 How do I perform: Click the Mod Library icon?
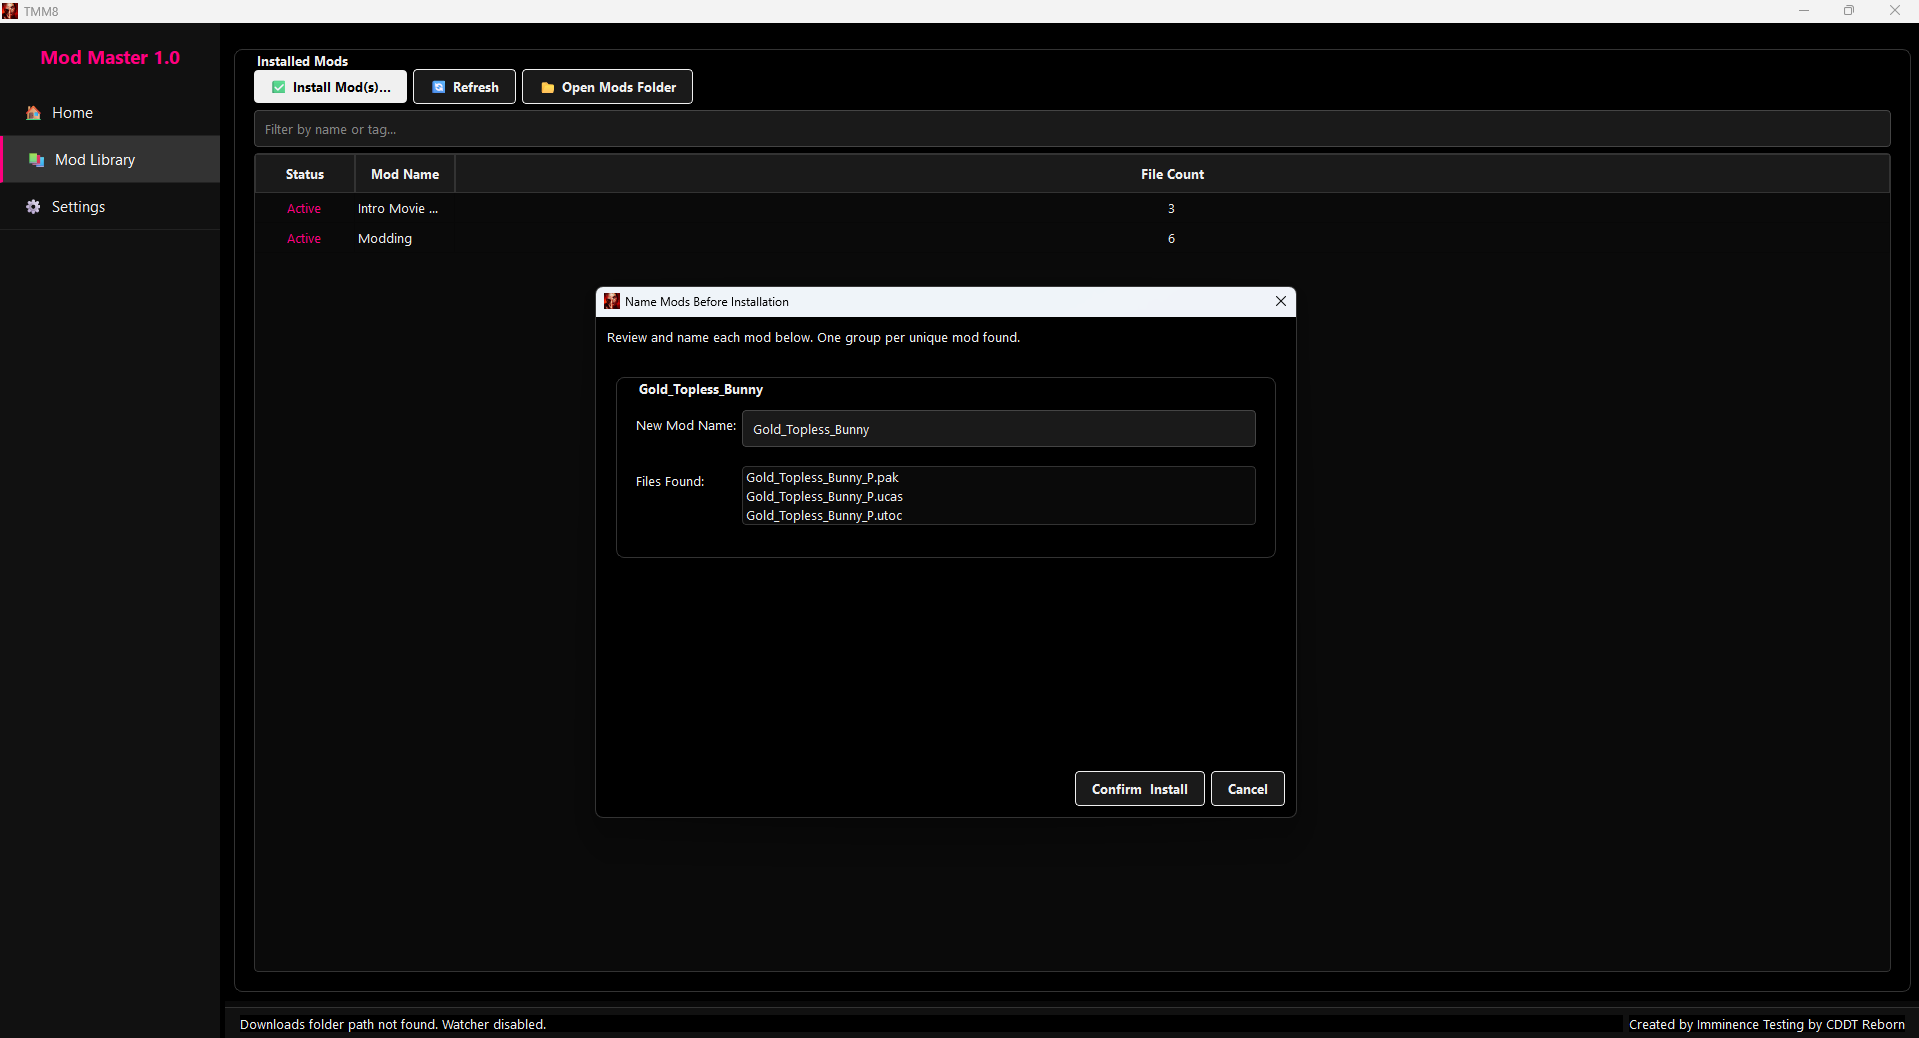tap(35, 160)
